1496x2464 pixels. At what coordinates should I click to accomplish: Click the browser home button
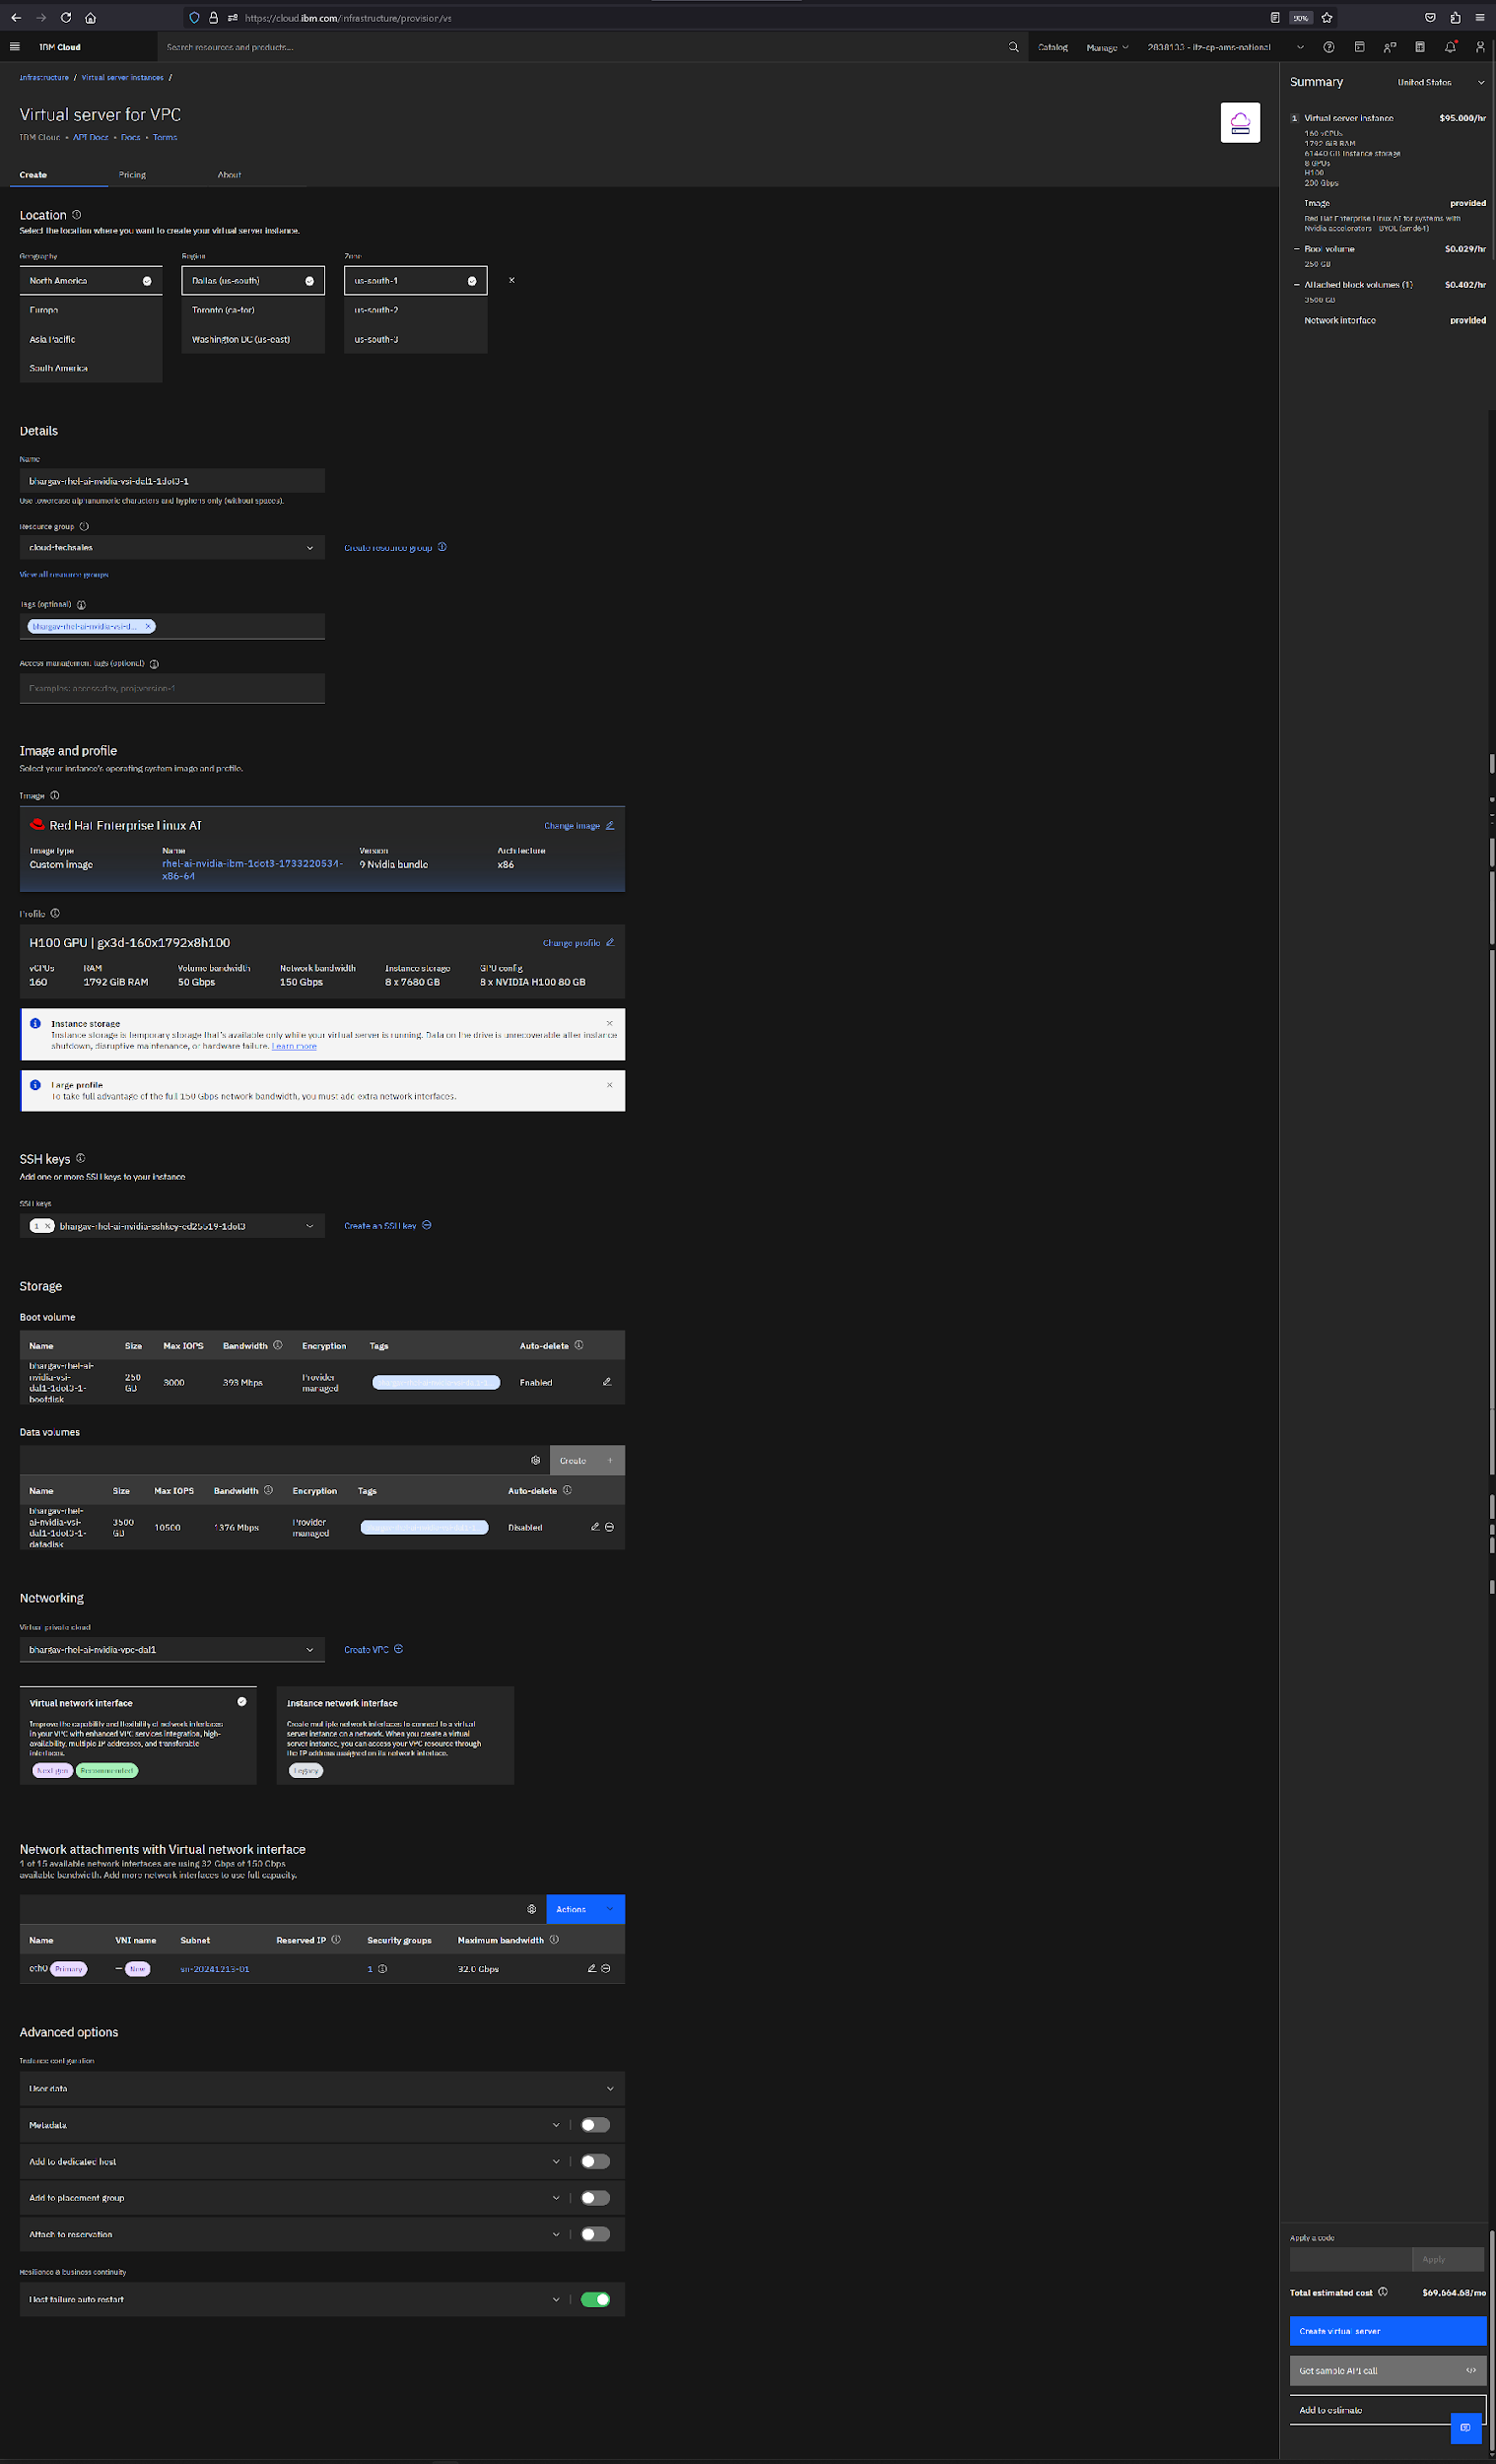[x=90, y=17]
